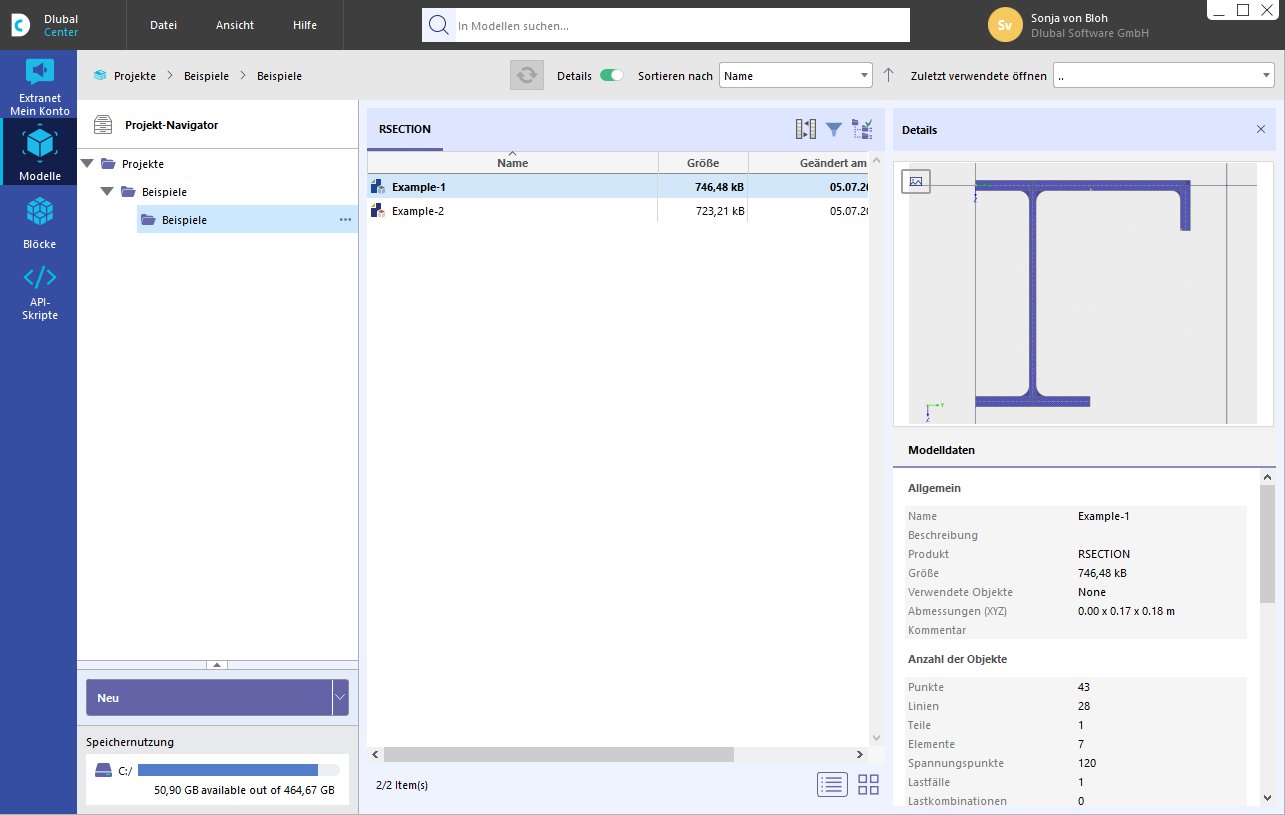Click the Projekt-Navigator panel icon
Image resolution: width=1285 pixels, height=815 pixels.
tap(103, 125)
